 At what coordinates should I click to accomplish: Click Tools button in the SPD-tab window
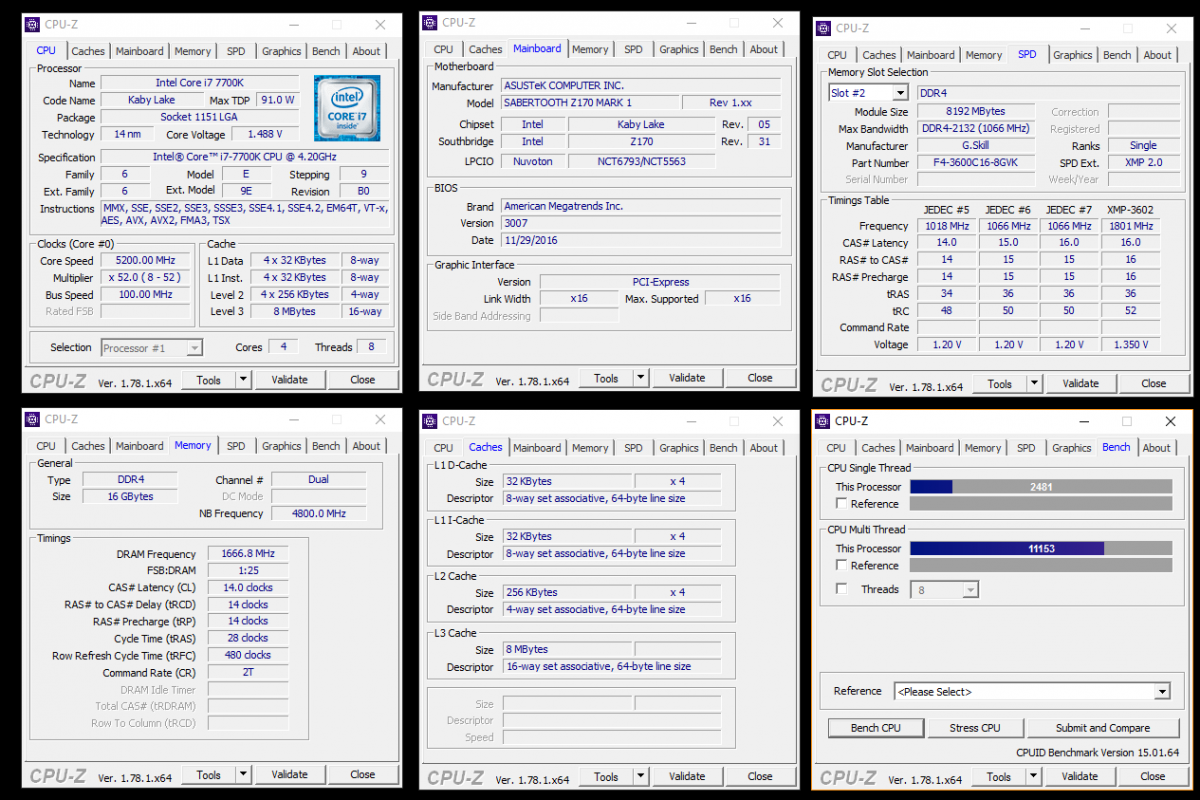[x=1000, y=383]
